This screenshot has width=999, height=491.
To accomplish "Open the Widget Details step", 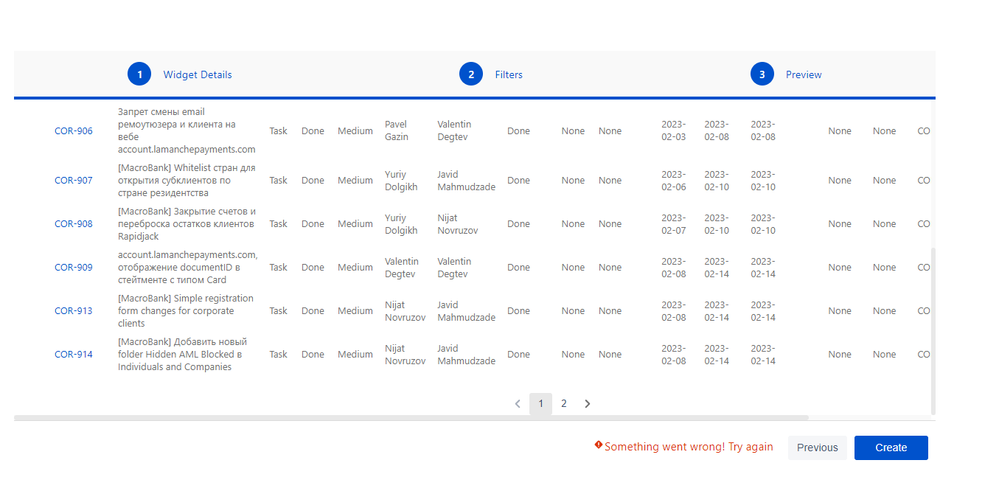I will pyautogui.click(x=198, y=75).
